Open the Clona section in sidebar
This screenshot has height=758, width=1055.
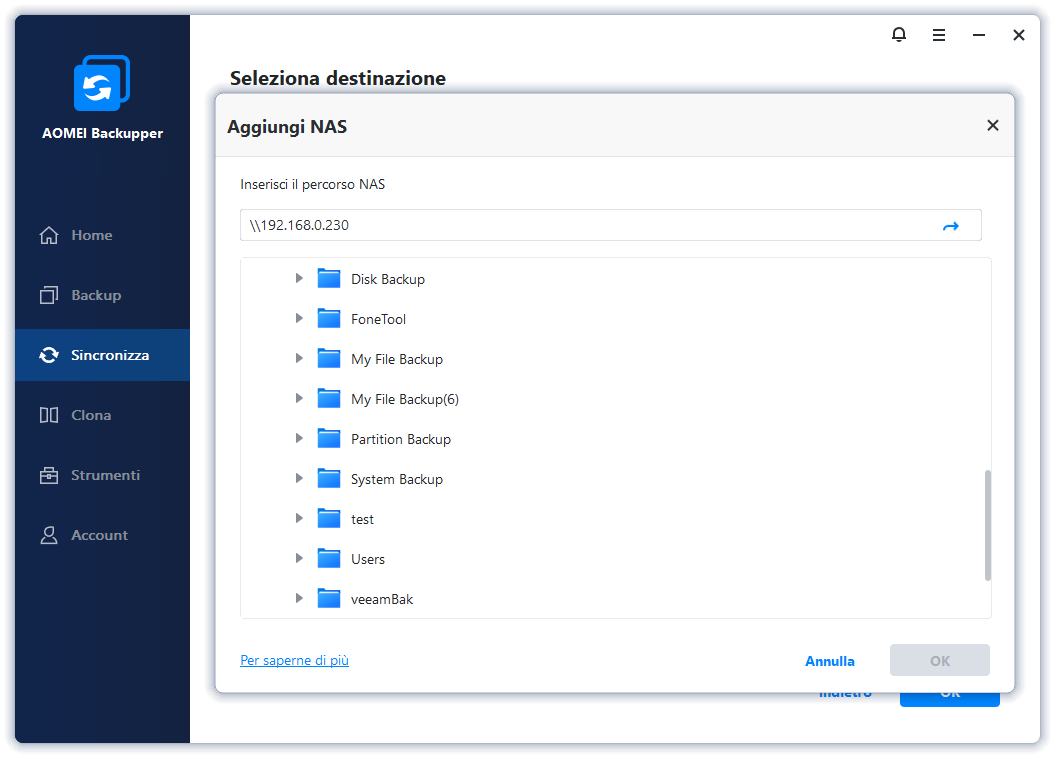[90, 415]
